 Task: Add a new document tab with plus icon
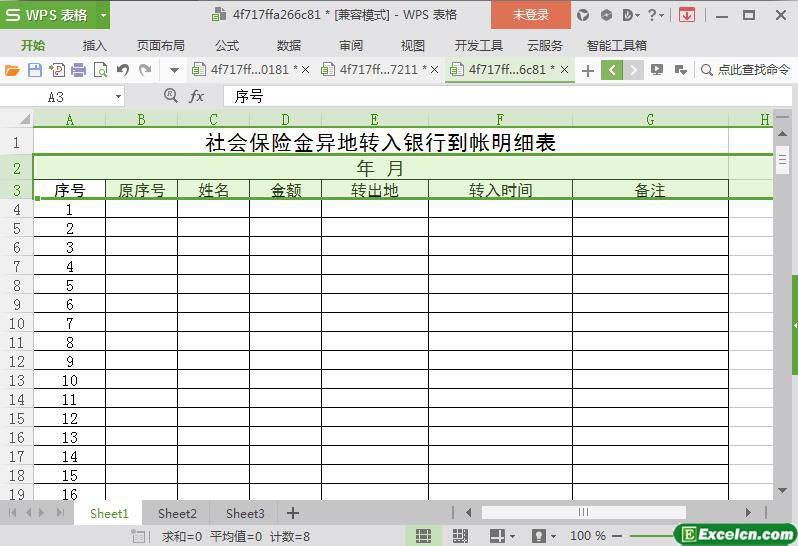click(588, 70)
